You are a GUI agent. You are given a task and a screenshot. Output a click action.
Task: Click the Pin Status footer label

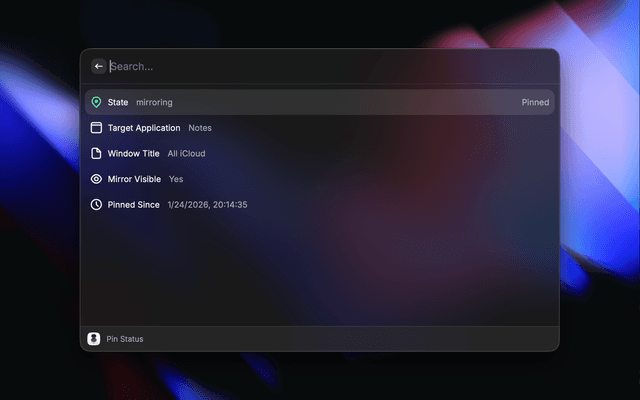[x=125, y=339]
